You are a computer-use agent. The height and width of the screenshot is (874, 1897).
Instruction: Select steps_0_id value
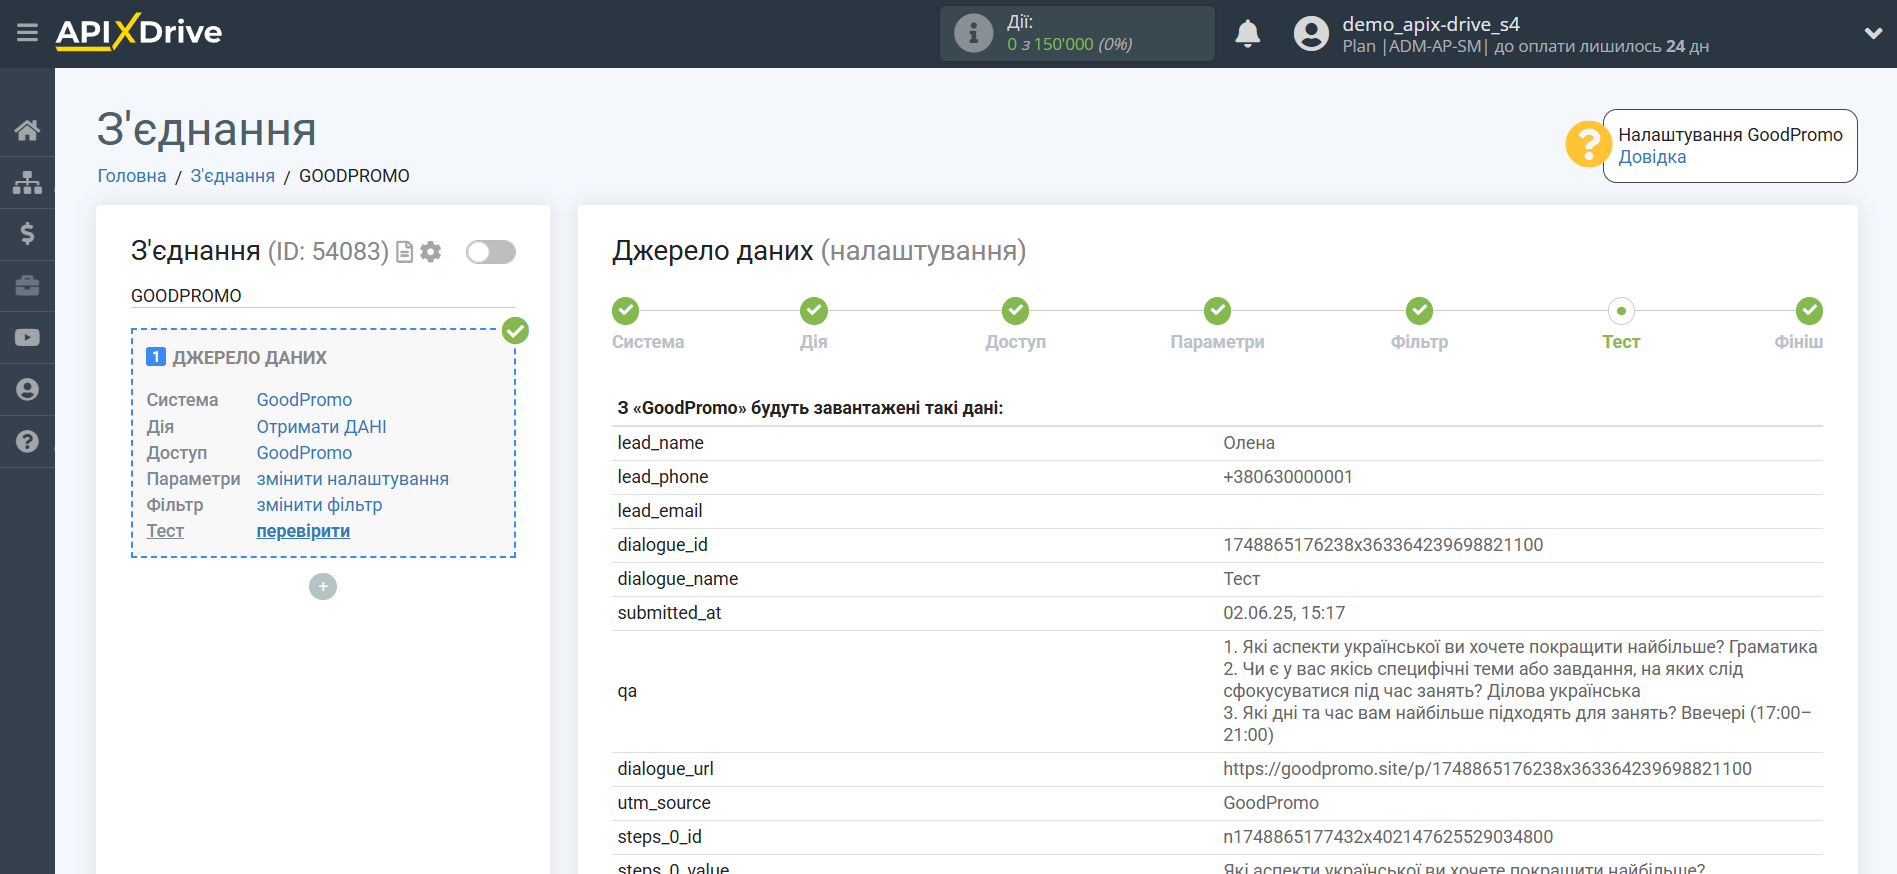point(1388,837)
